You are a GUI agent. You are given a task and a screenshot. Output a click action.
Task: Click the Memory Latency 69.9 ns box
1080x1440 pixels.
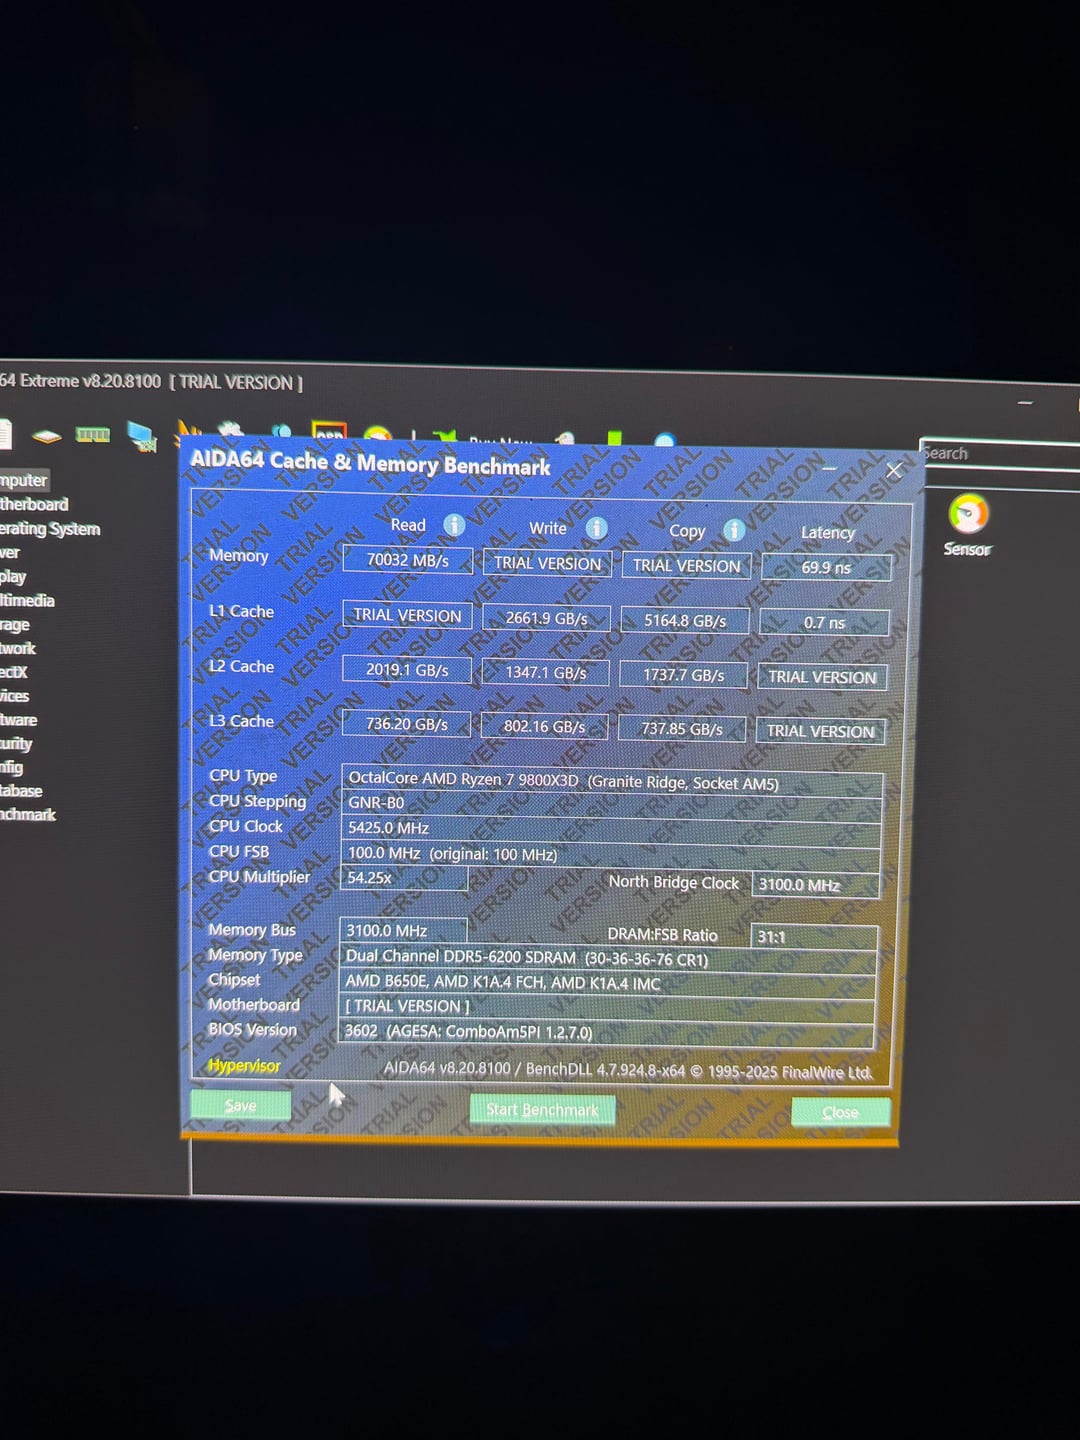click(x=825, y=568)
